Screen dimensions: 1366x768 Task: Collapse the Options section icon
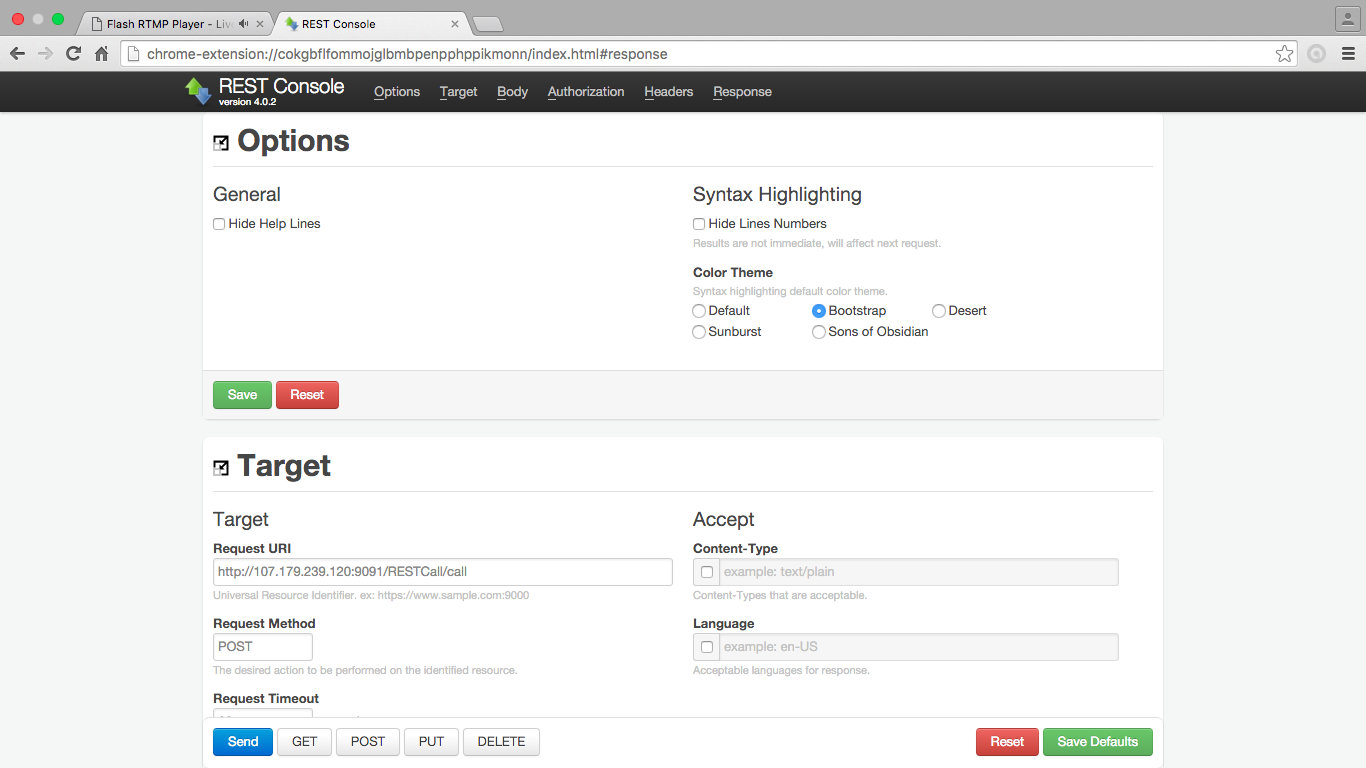(x=221, y=143)
